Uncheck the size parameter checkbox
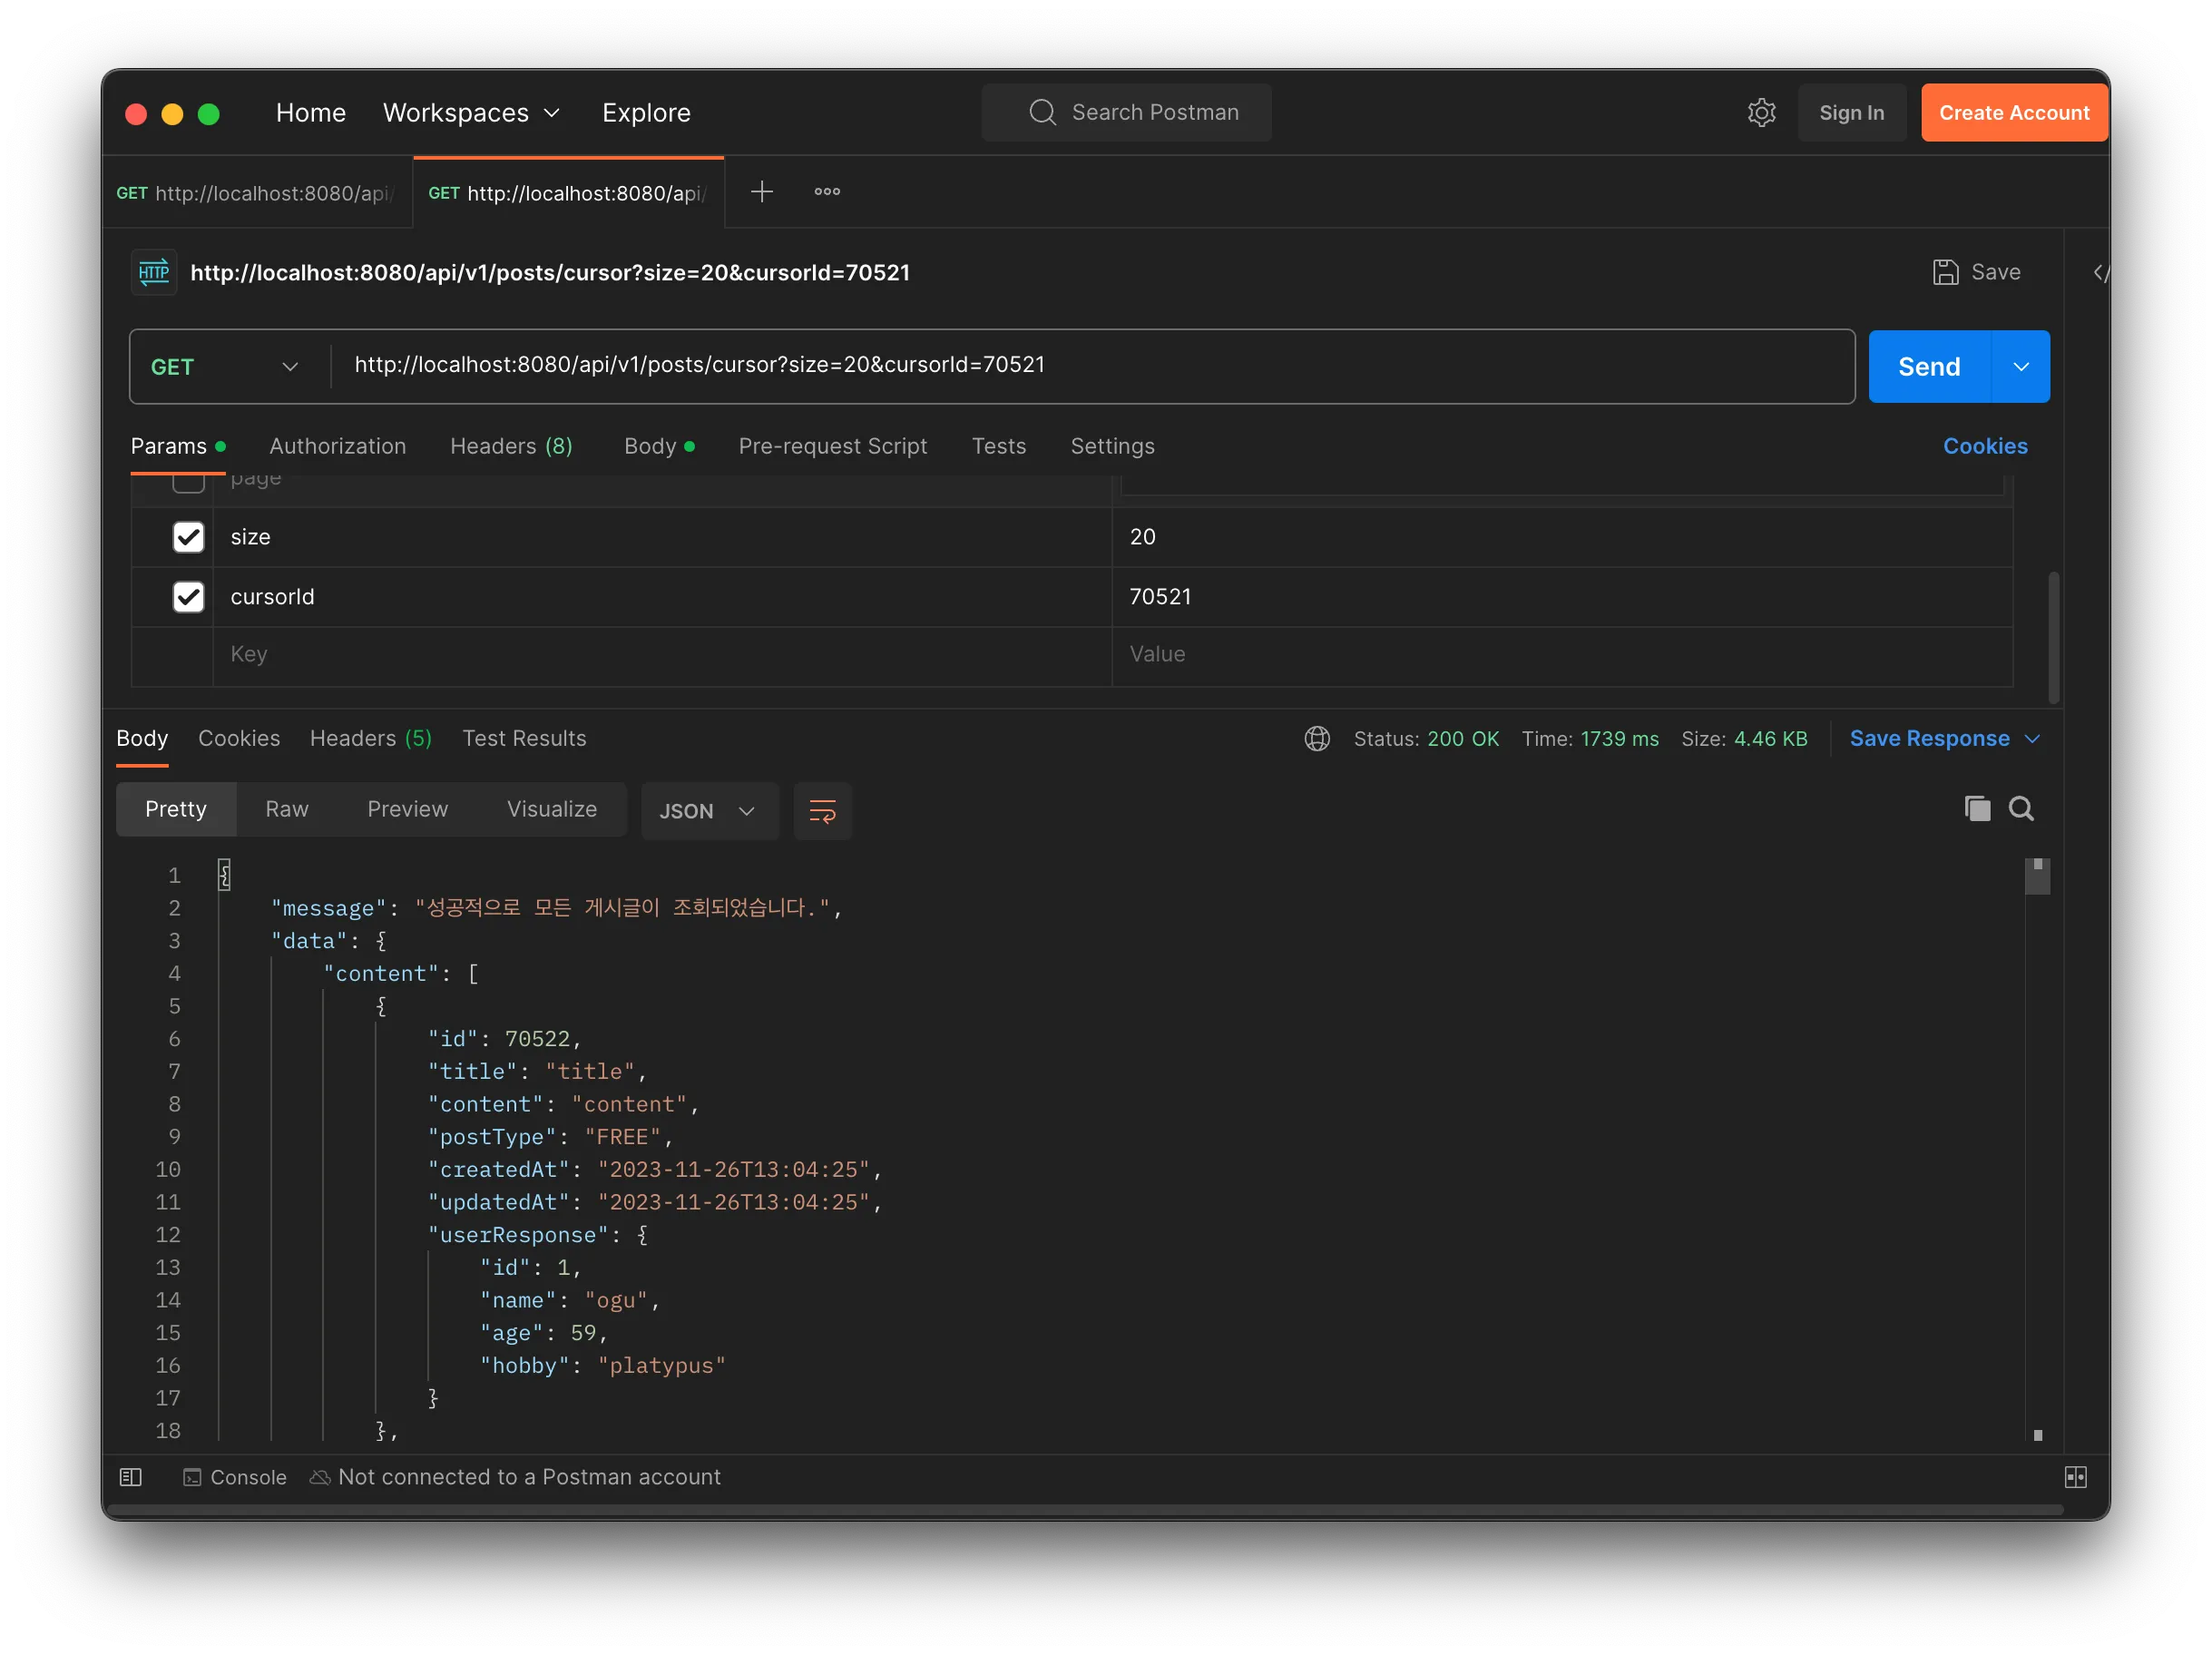The height and width of the screenshot is (1655, 2212). point(188,537)
